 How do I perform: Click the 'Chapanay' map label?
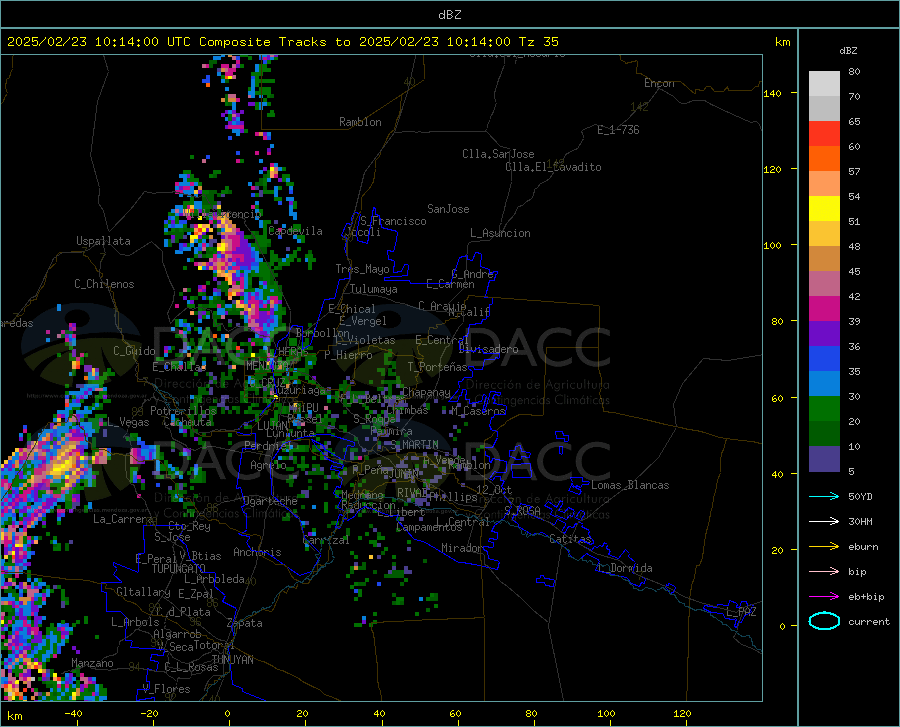pyautogui.click(x=426, y=392)
